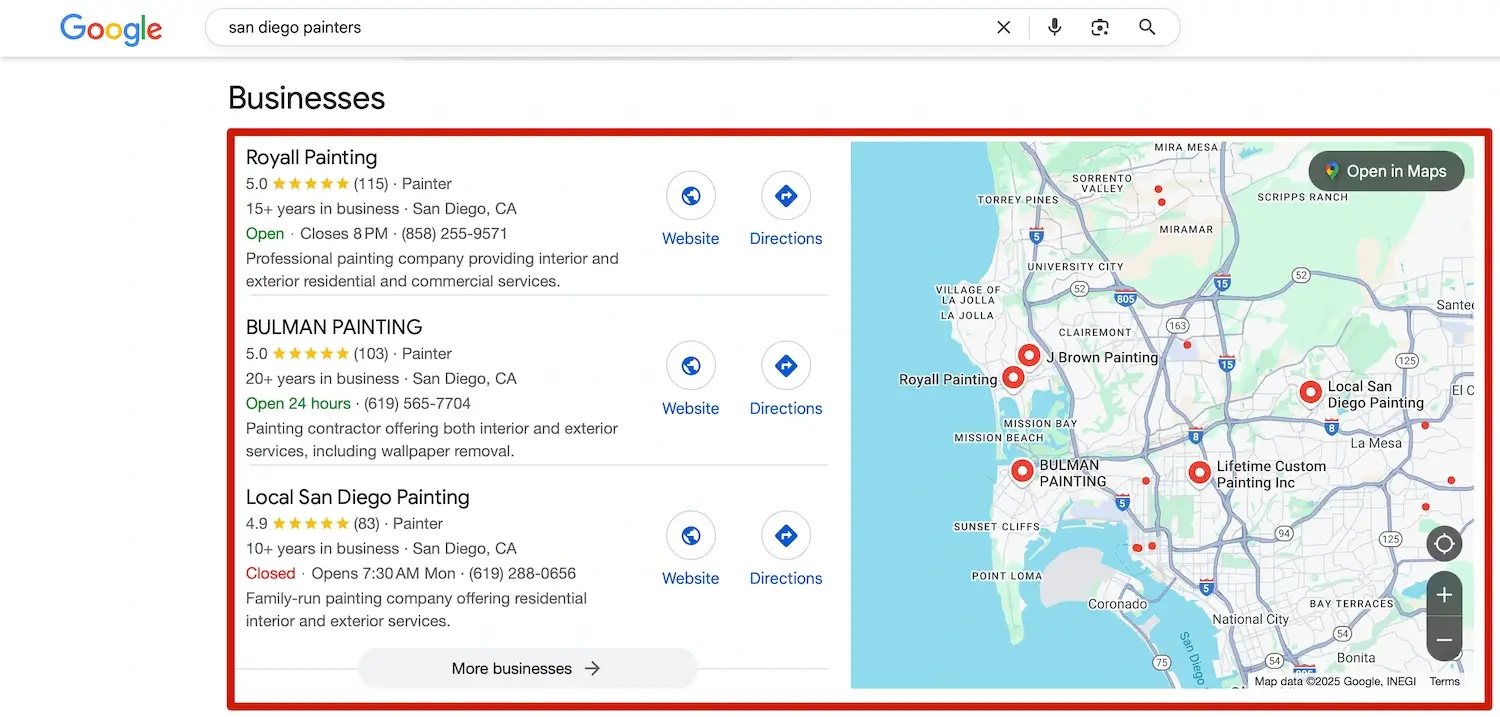Image resolution: width=1500 pixels, height=717 pixels.
Task: Click BULMAN phone number (619) 565-7704
Action: pos(417,403)
